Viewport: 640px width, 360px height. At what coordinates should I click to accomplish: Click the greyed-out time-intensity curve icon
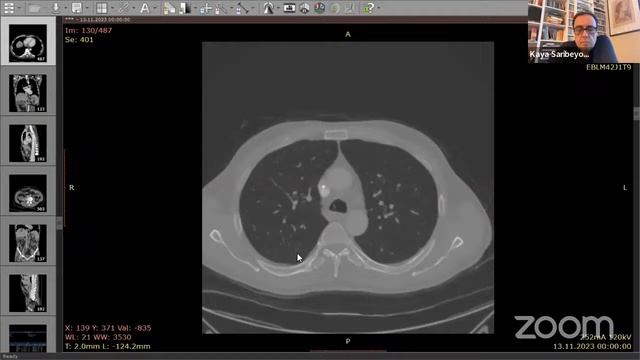[x=349, y=8]
